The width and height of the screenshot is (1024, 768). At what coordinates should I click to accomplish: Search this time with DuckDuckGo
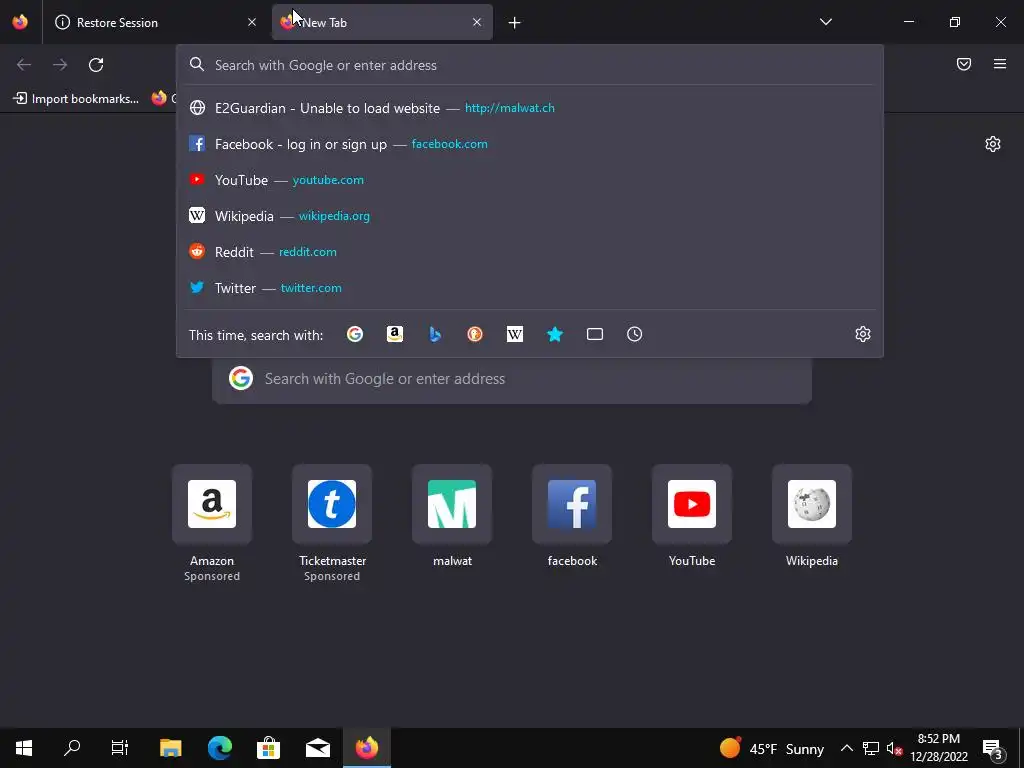(475, 334)
